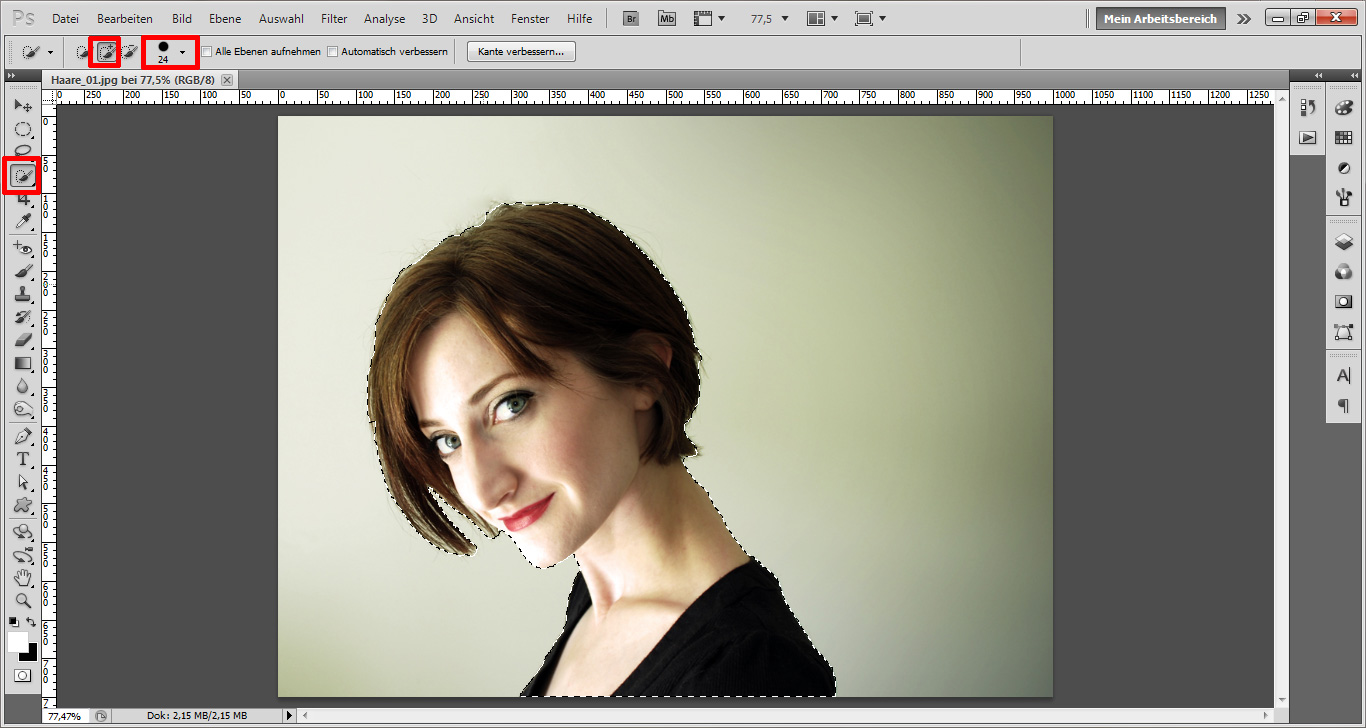This screenshot has width=1366, height=728.
Task: Select the Hand tool
Action: (22, 578)
